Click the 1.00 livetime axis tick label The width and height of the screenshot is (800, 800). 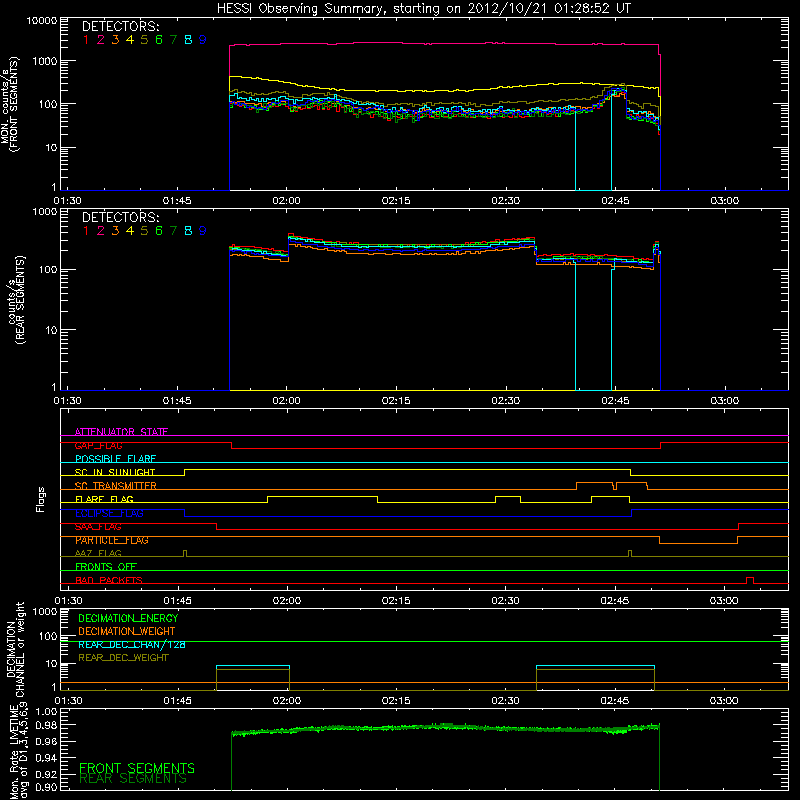point(46,712)
